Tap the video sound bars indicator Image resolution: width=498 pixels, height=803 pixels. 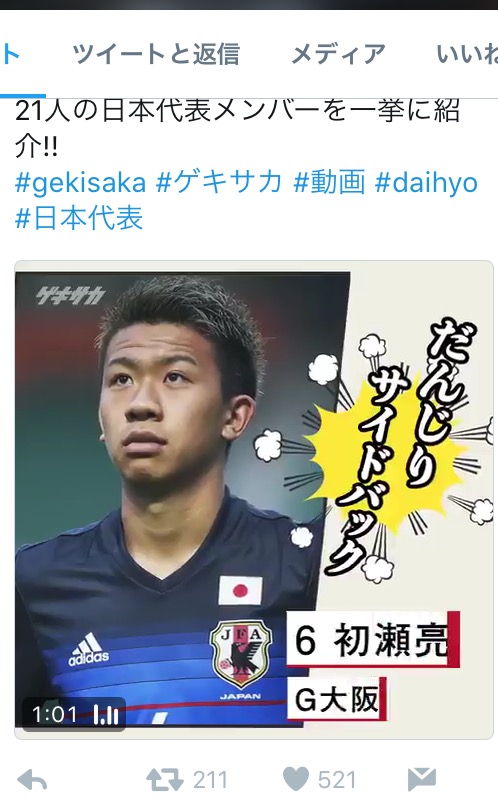point(106,715)
